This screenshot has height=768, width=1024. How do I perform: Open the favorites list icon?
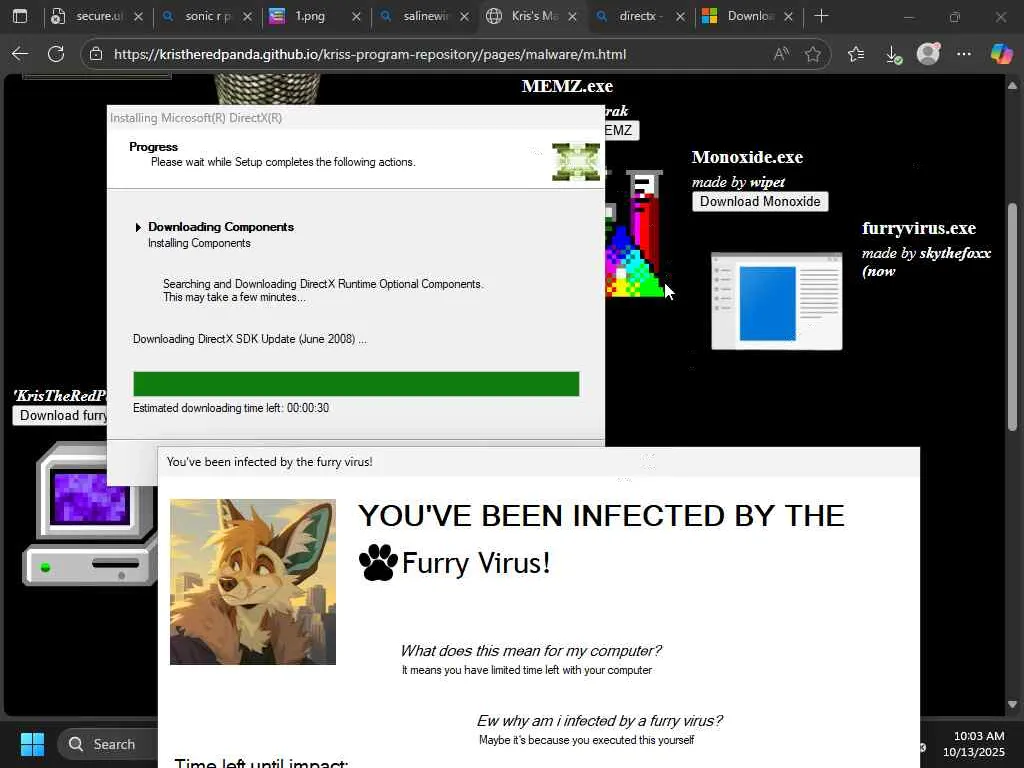pyautogui.click(x=856, y=54)
